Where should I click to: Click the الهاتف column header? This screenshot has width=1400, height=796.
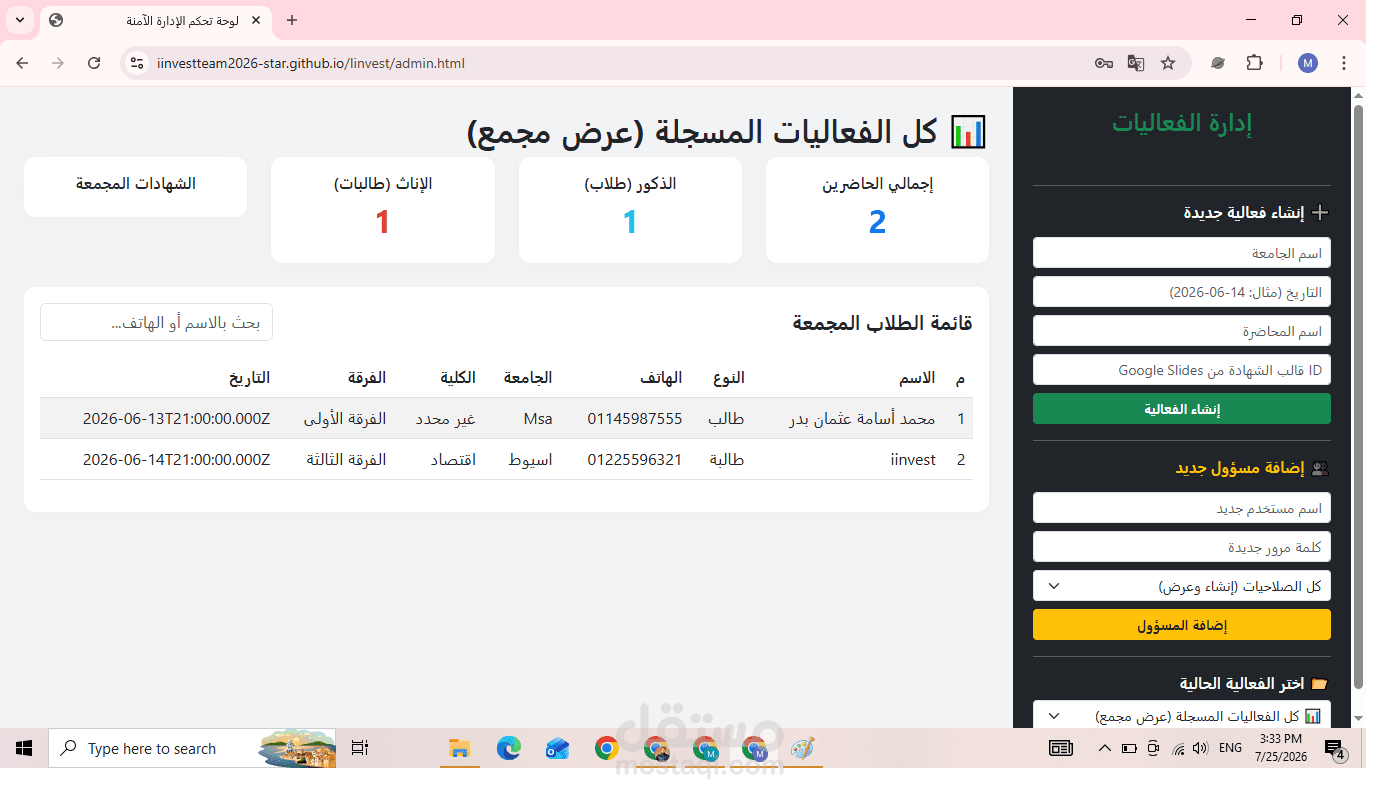[x=661, y=377]
